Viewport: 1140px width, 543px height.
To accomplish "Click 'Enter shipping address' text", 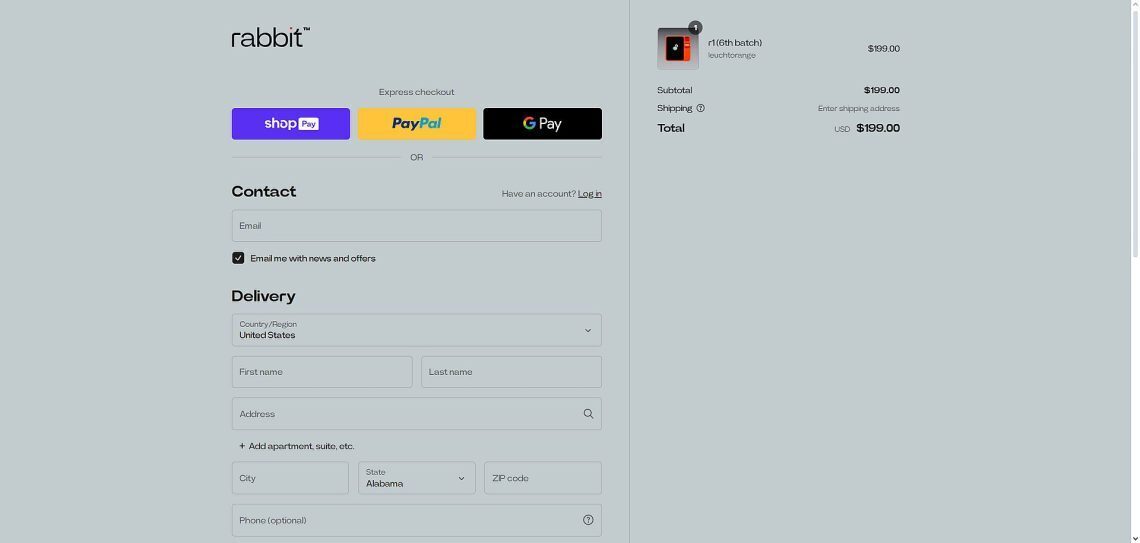I will tap(859, 108).
